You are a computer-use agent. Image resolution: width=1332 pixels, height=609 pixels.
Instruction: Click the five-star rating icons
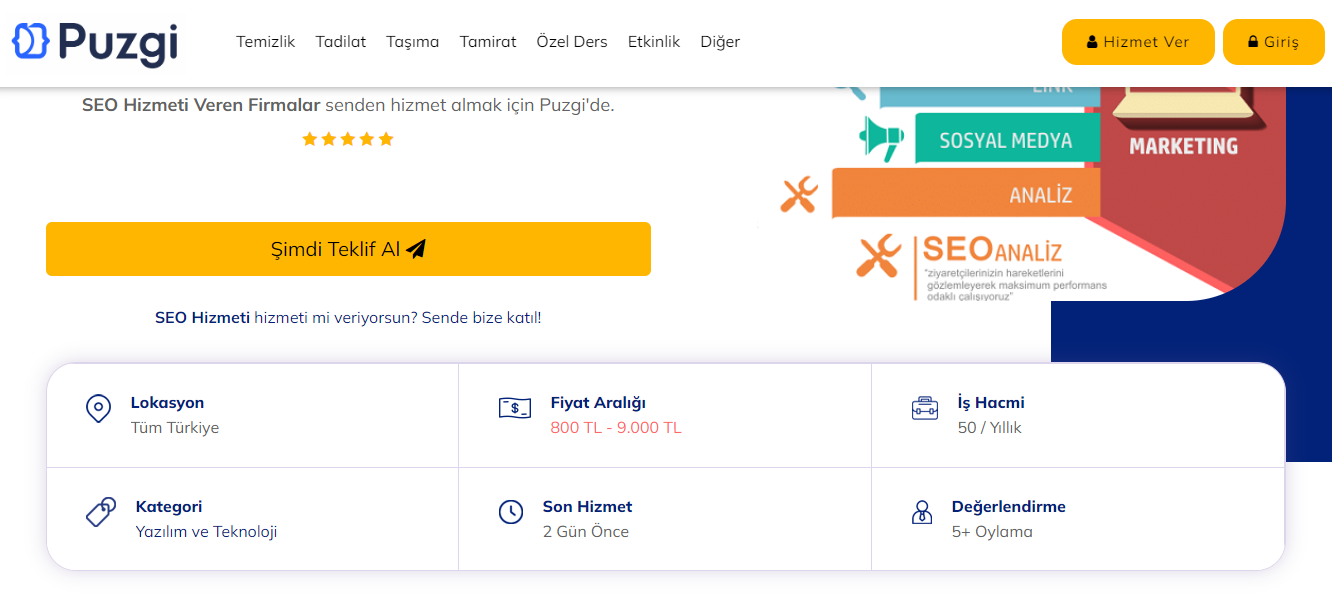pyautogui.click(x=348, y=139)
